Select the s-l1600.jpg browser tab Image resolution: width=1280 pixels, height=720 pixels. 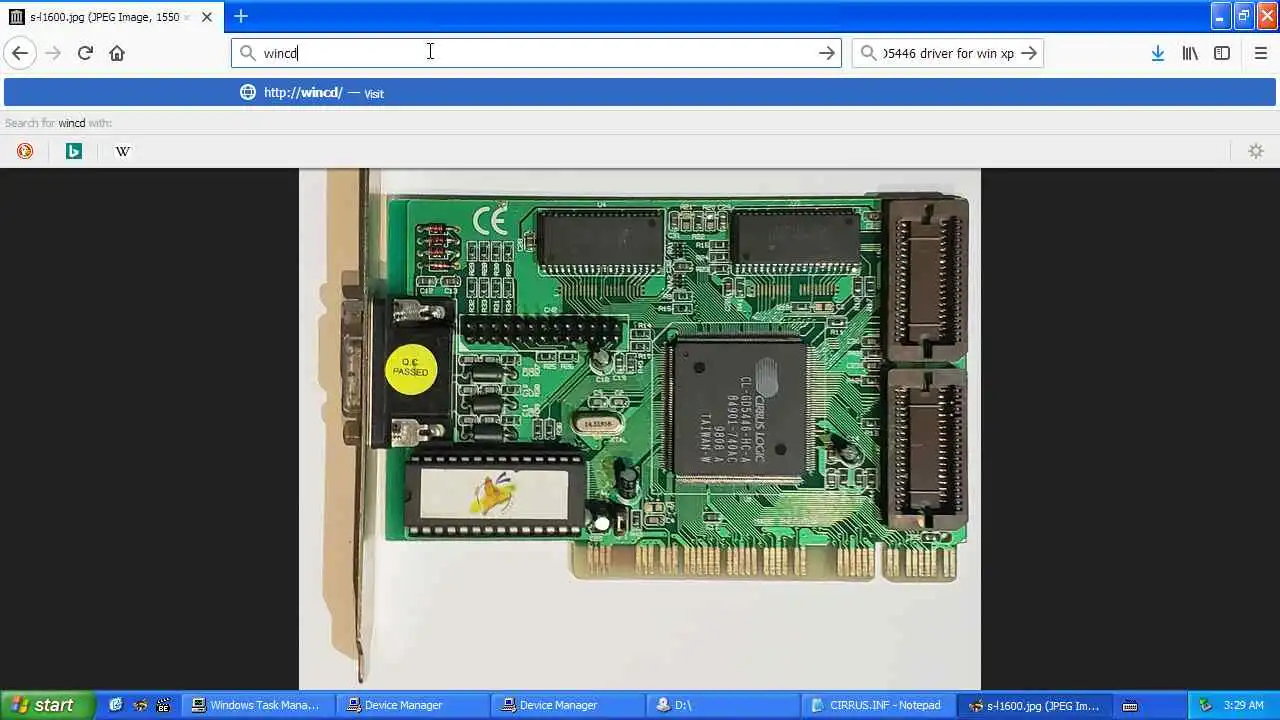[111, 17]
